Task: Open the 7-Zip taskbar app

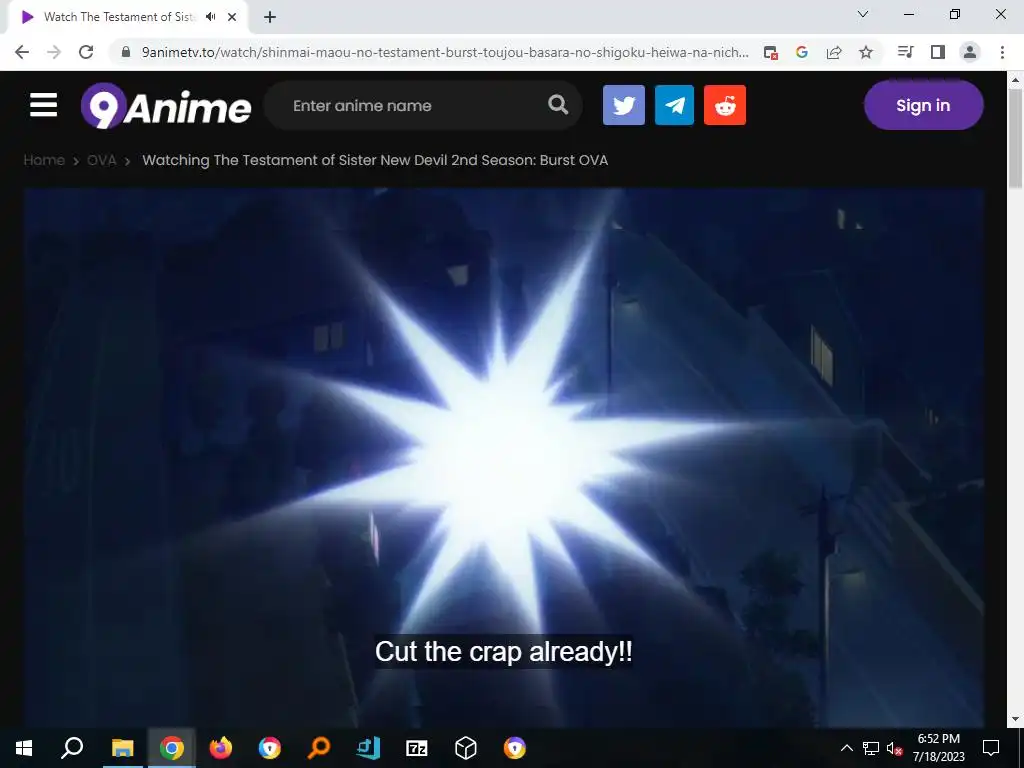Action: [x=417, y=748]
